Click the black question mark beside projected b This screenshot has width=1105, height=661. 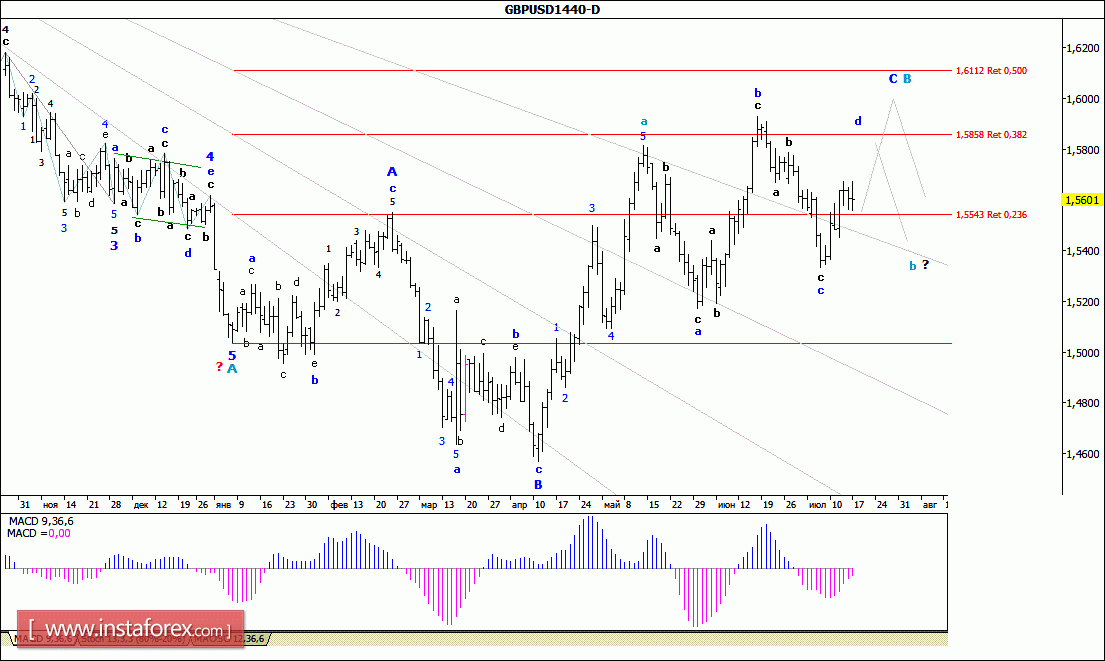[925, 265]
